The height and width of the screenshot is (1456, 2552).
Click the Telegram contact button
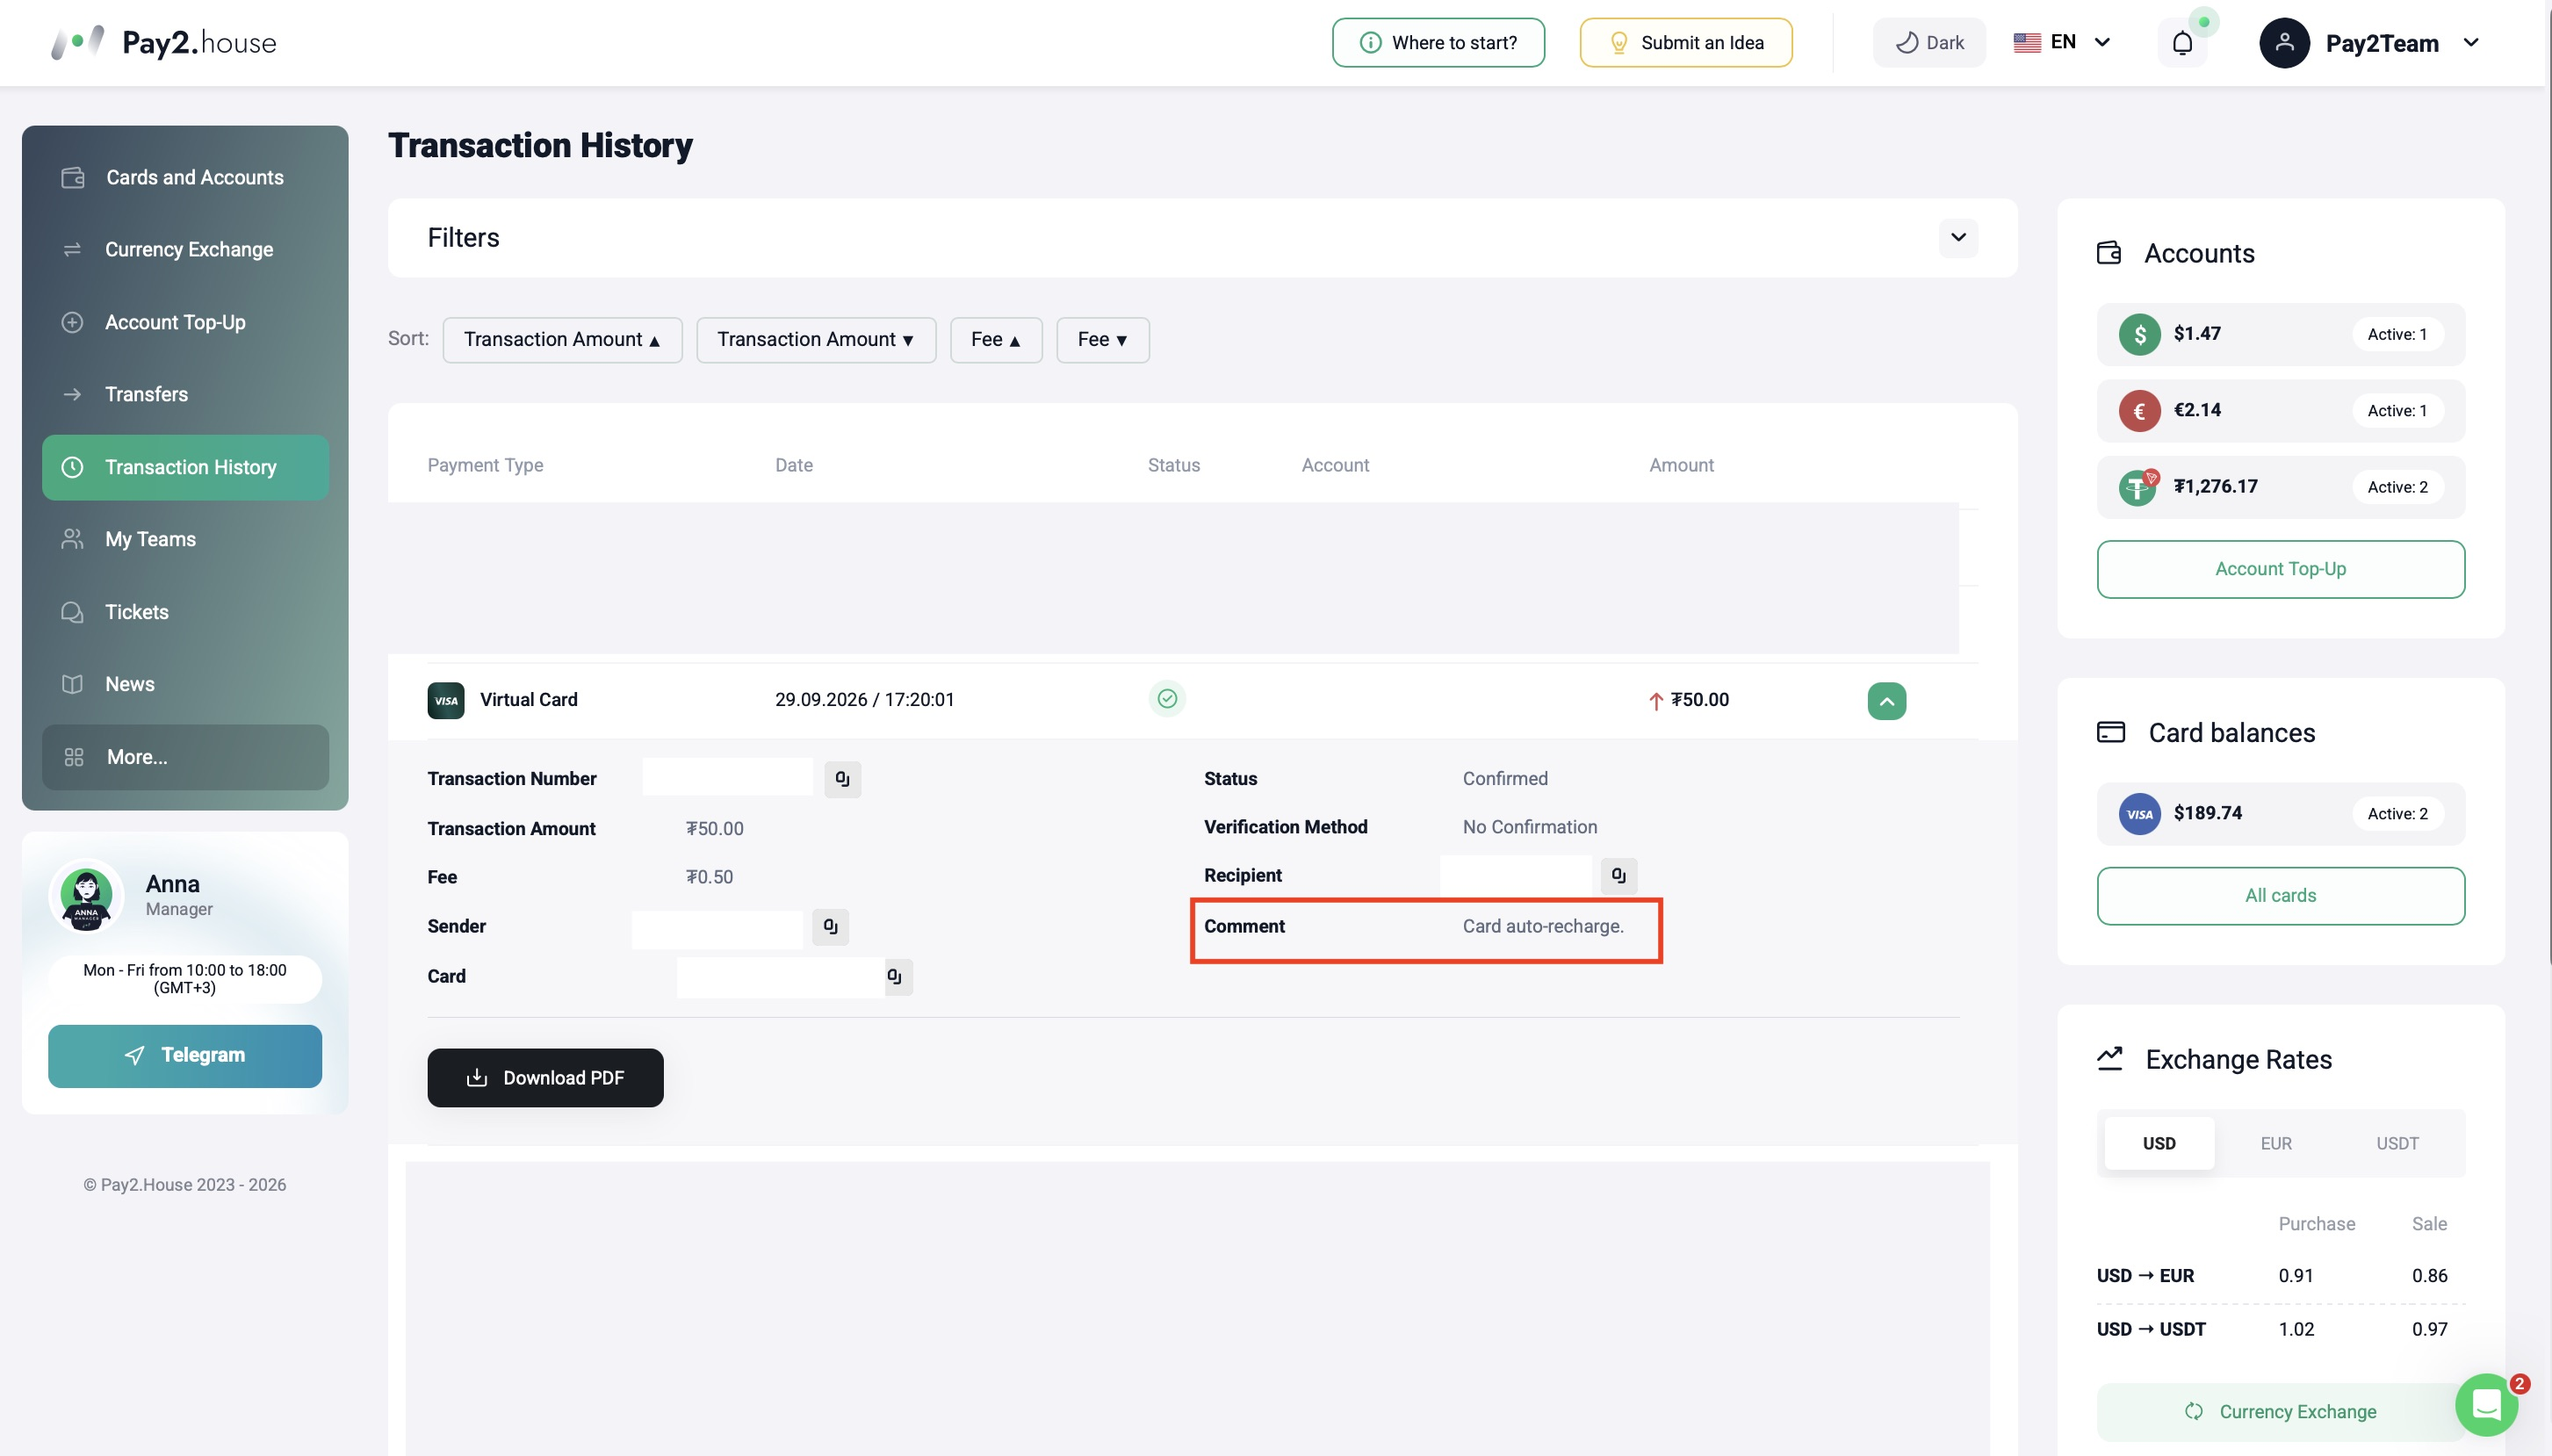[185, 1056]
